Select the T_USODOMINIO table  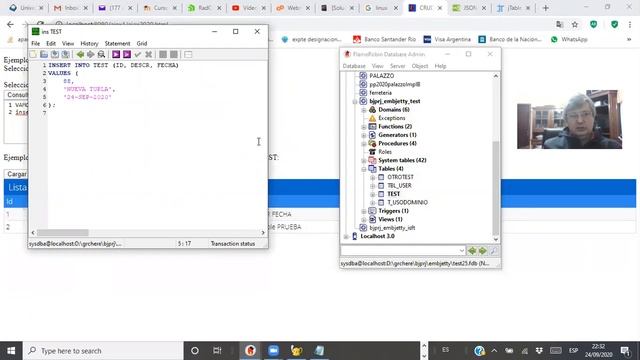(x=407, y=202)
